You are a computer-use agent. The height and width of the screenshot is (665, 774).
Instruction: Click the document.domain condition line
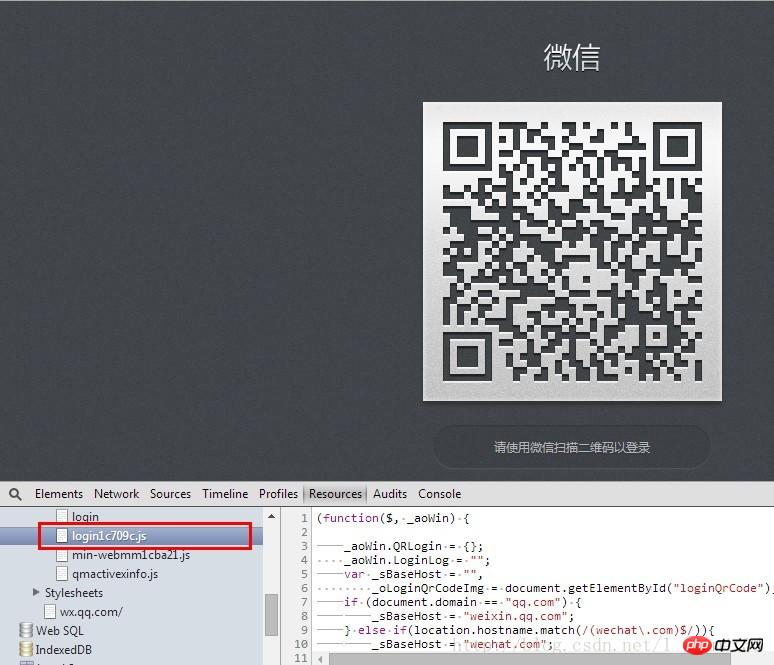463,602
